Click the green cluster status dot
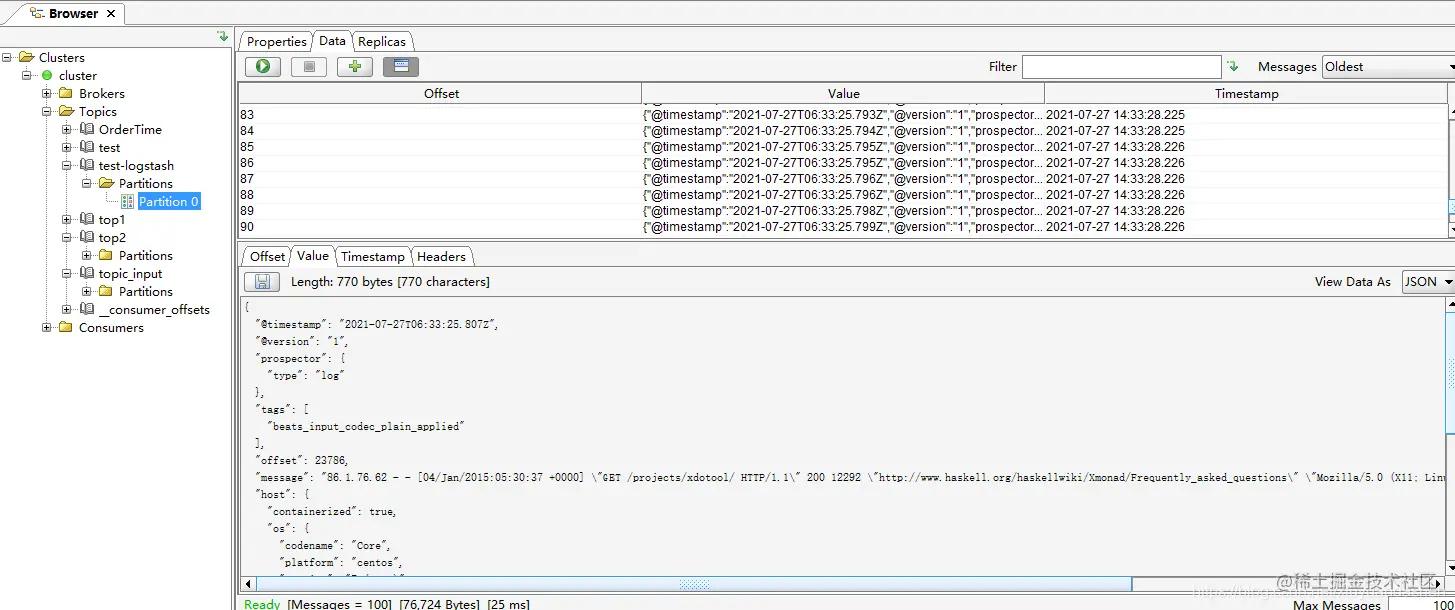The image size is (1455, 610). click(47, 75)
